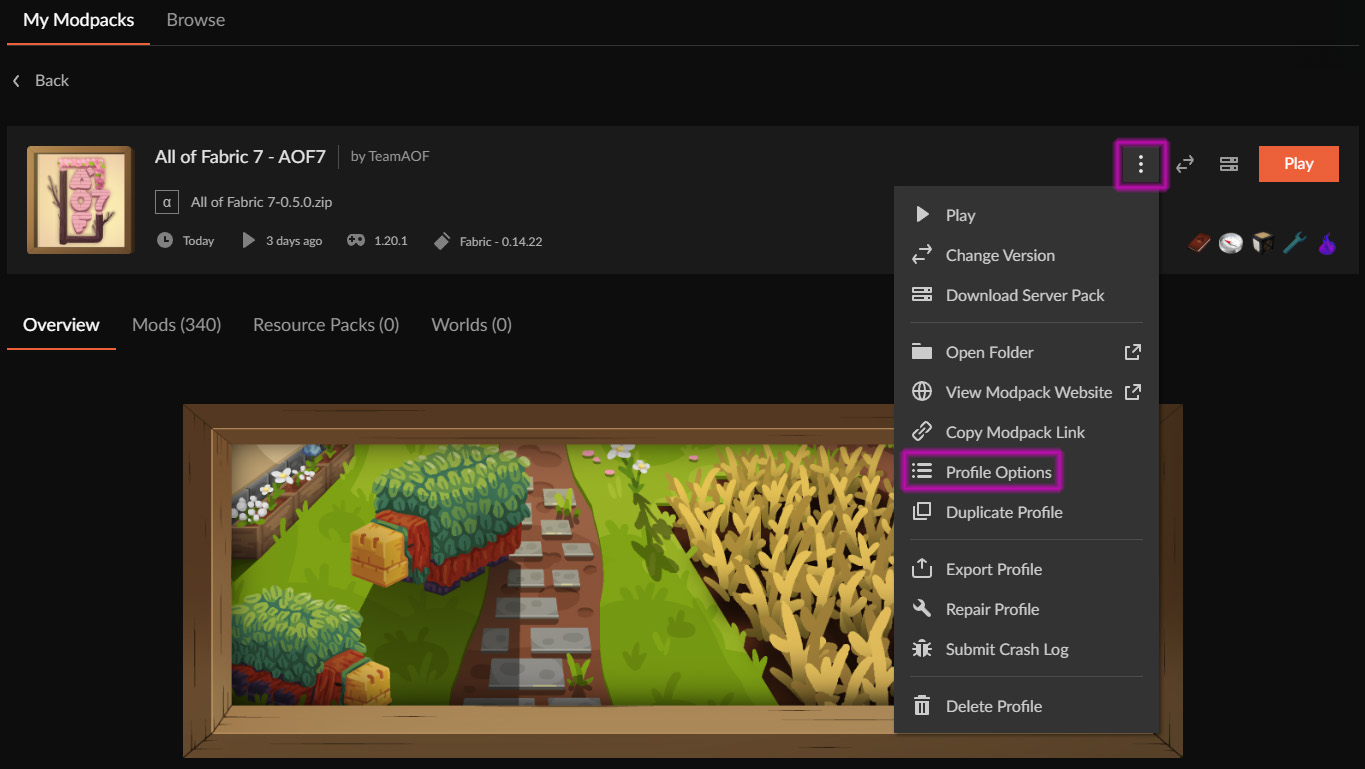Go back using the Back arrow
Viewport: 1365px width, 769px height.
pyautogui.click(x=40, y=80)
